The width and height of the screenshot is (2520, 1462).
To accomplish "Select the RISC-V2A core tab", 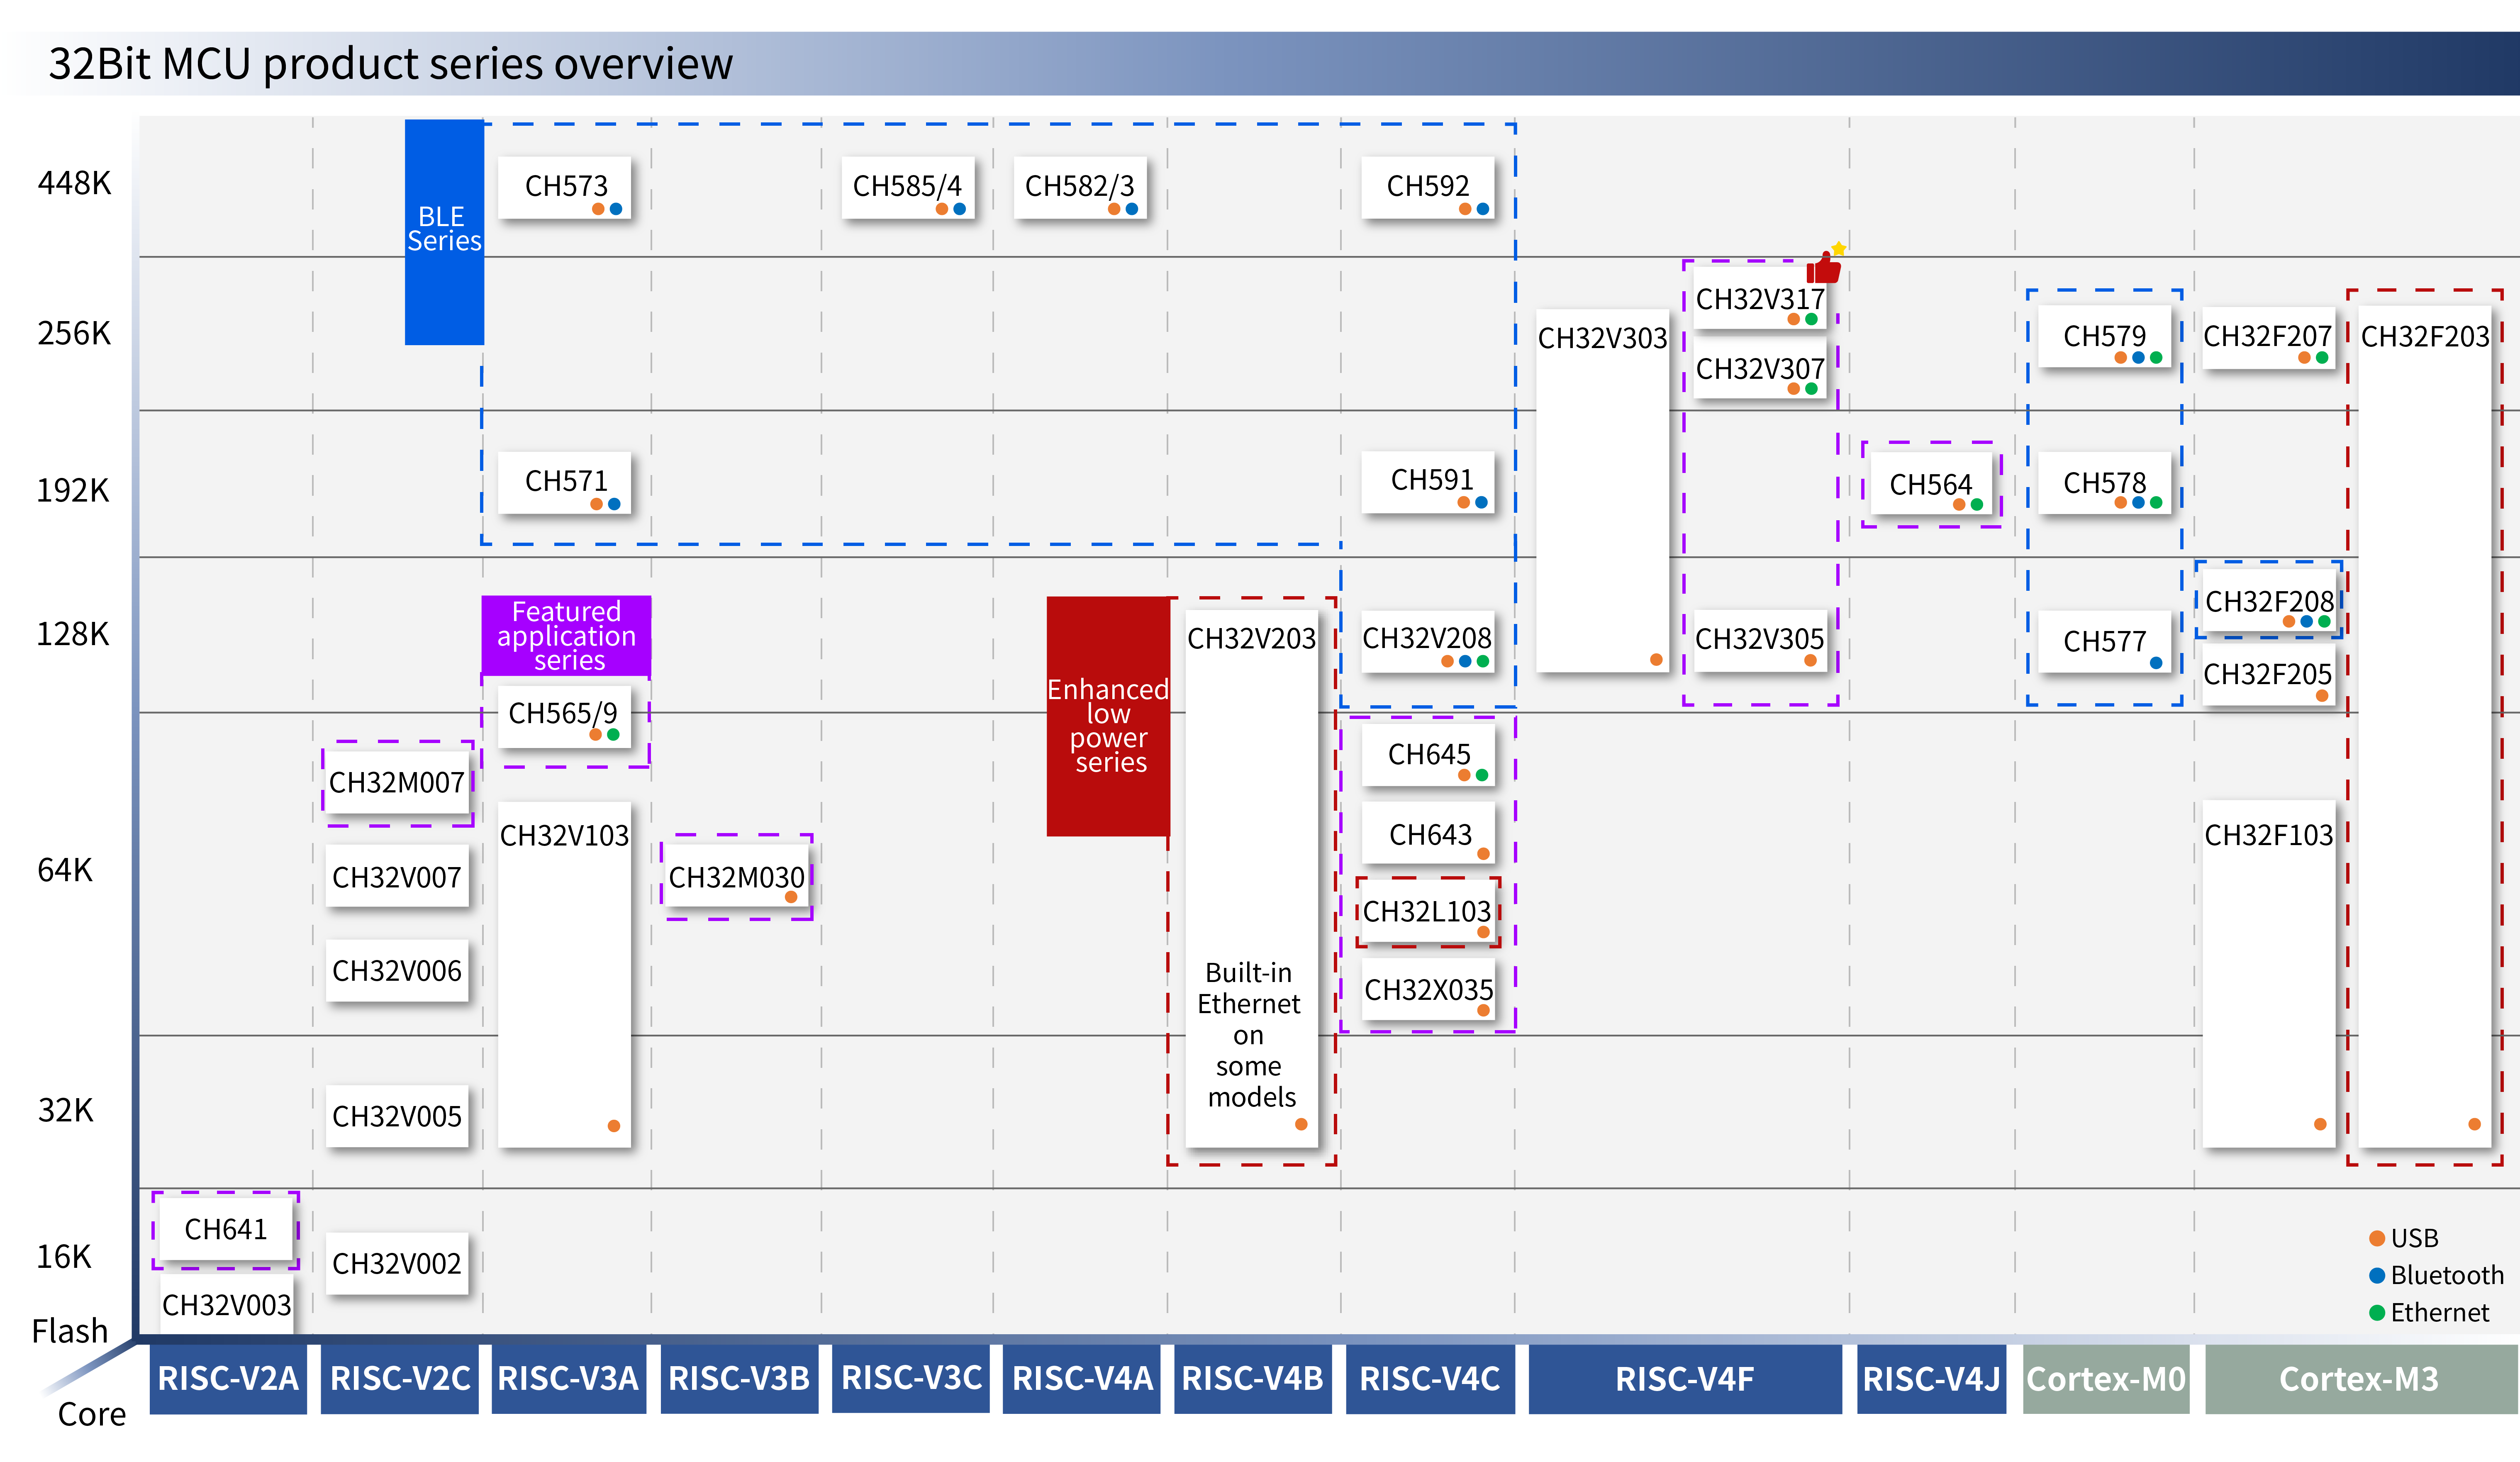I will [x=228, y=1378].
